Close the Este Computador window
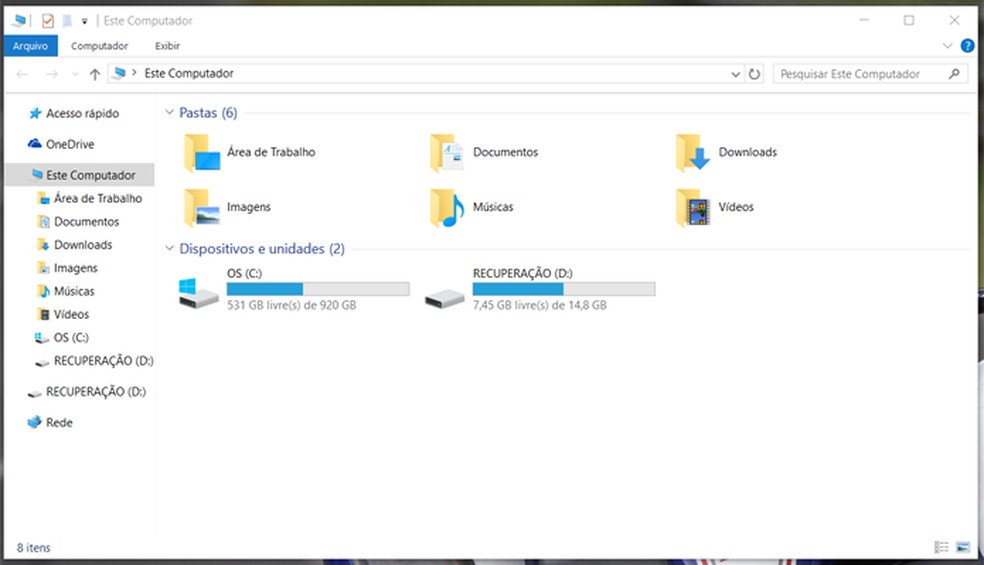Image resolution: width=984 pixels, height=565 pixels. pos(954,20)
